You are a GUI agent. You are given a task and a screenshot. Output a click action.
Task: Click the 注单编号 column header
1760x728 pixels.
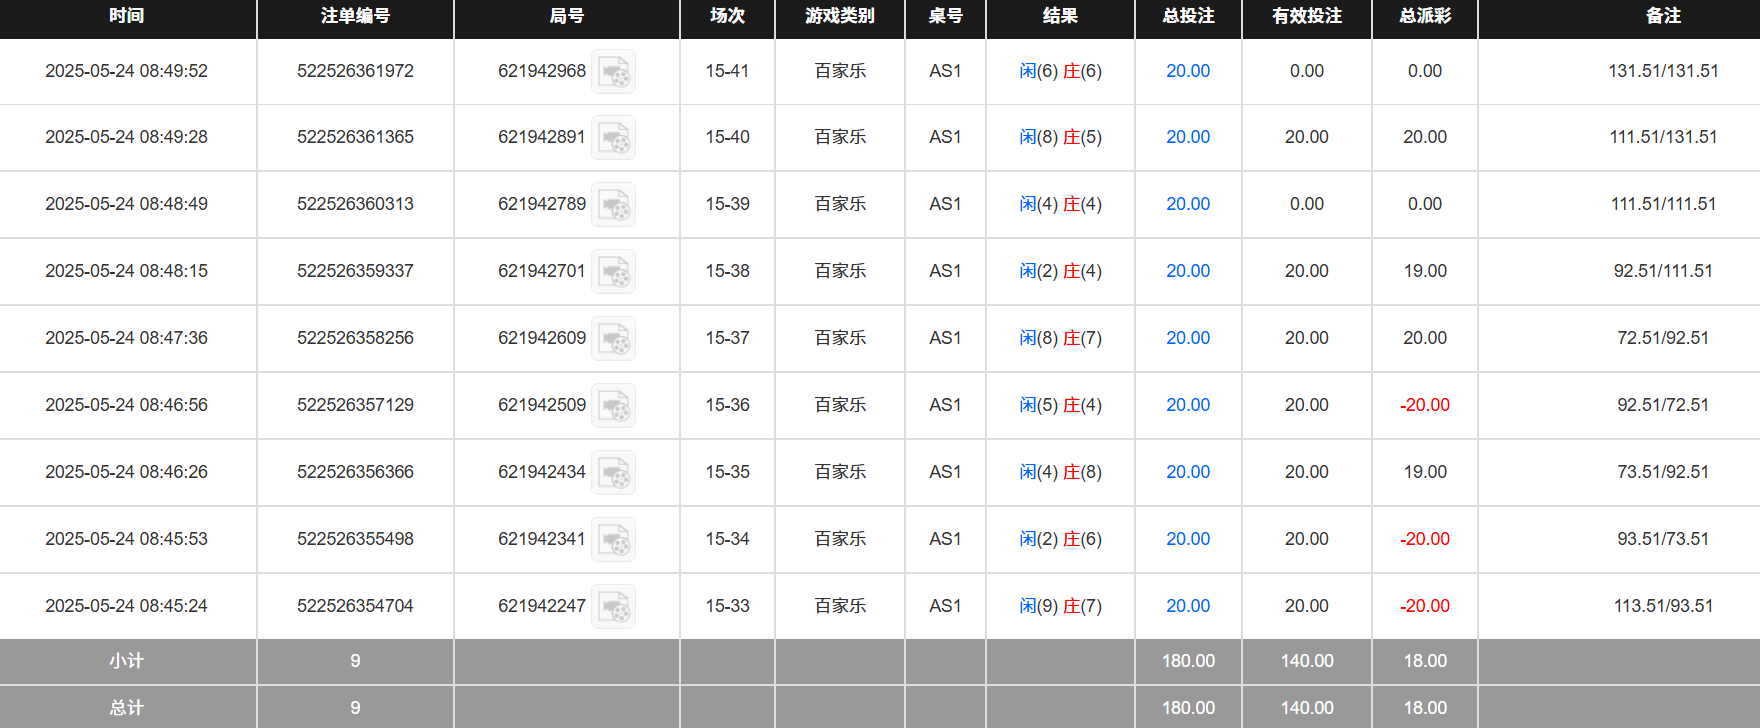point(355,16)
